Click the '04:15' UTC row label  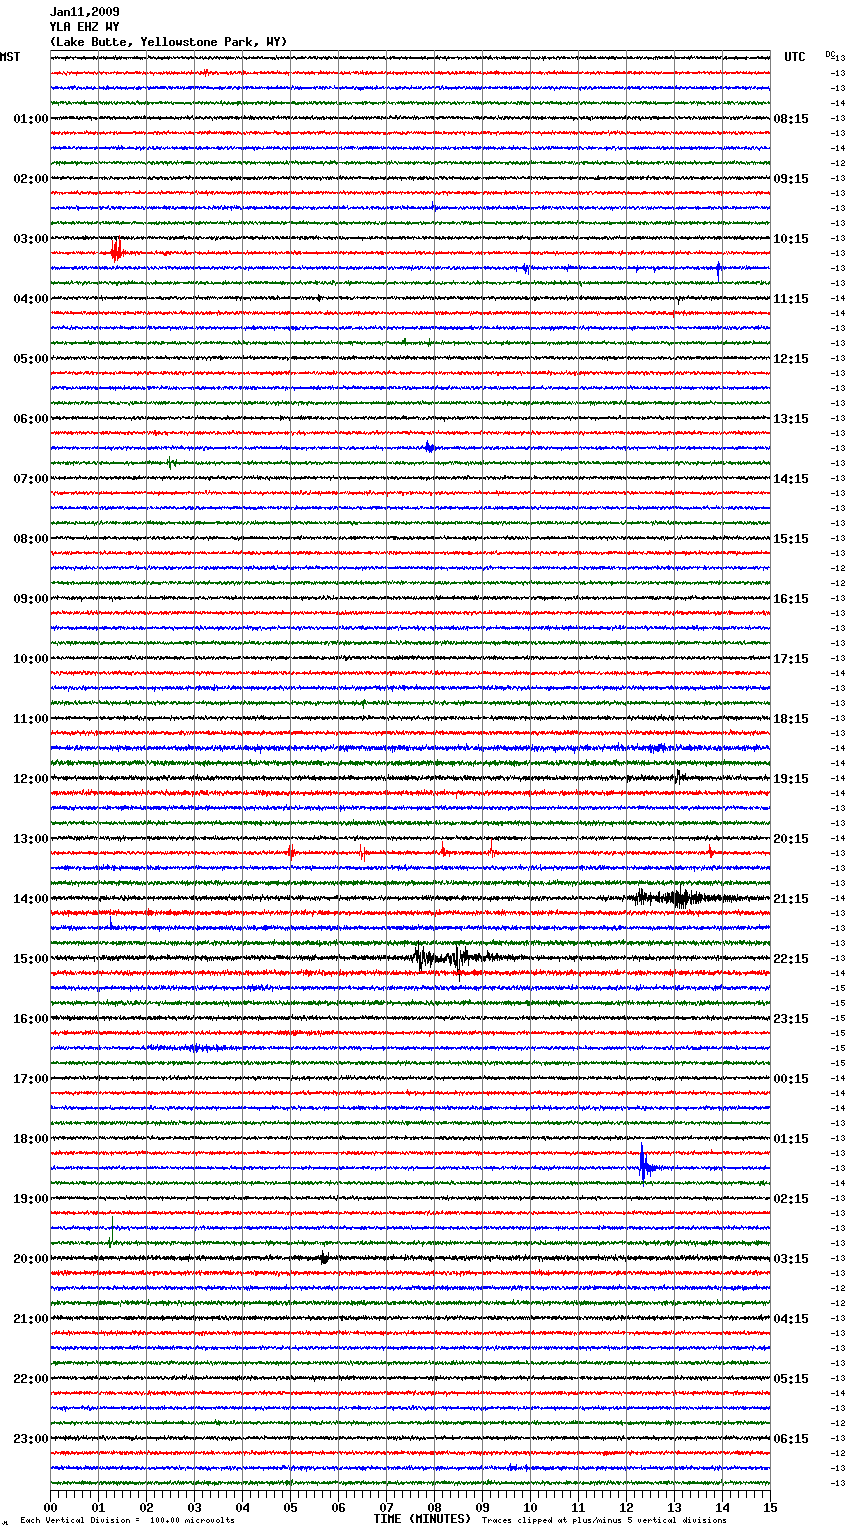[x=791, y=1319]
